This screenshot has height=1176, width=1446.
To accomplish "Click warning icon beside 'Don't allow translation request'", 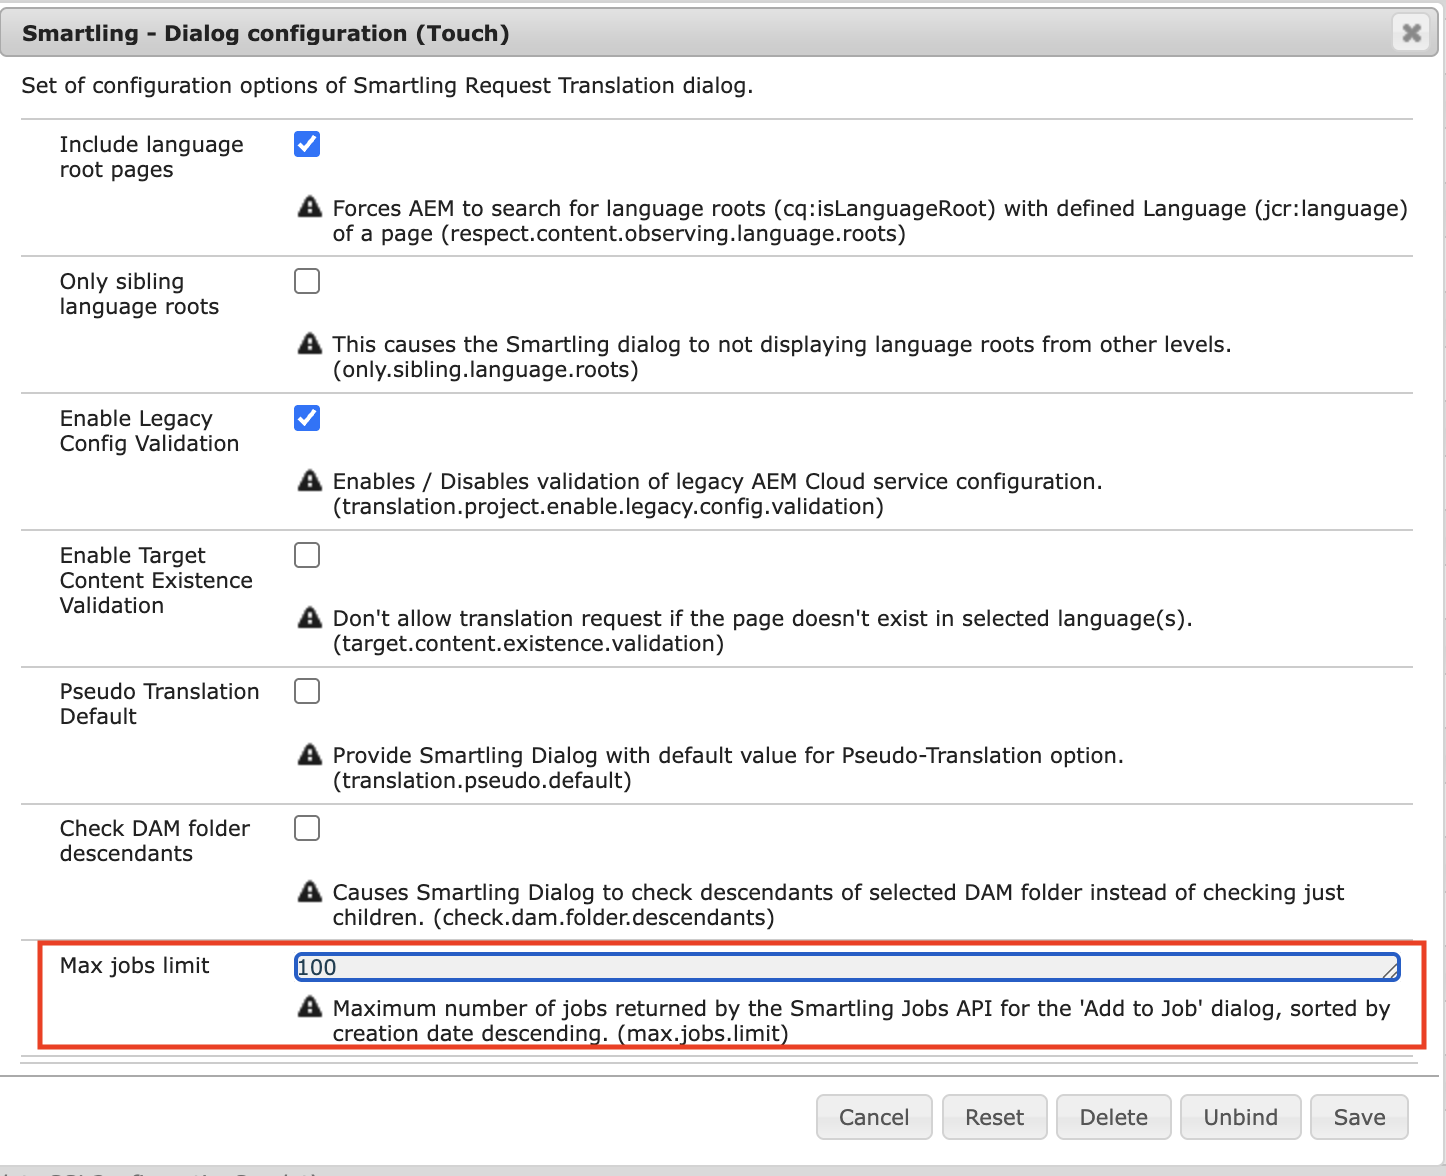I will click(310, 617).
